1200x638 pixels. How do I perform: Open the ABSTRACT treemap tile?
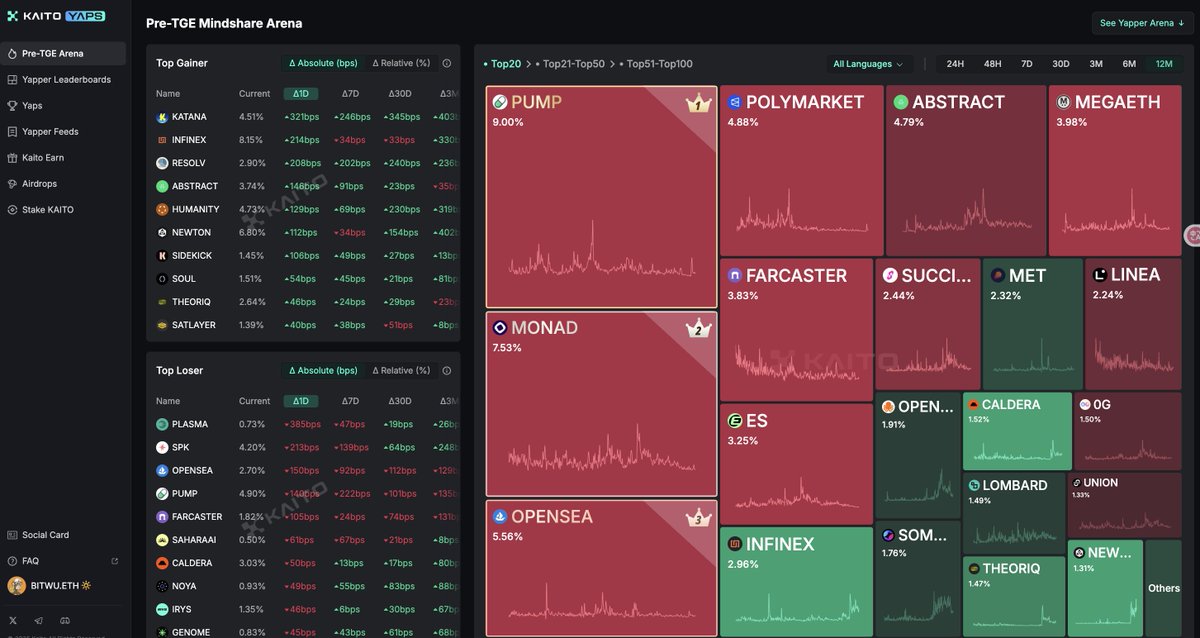(x=966, y=170)
